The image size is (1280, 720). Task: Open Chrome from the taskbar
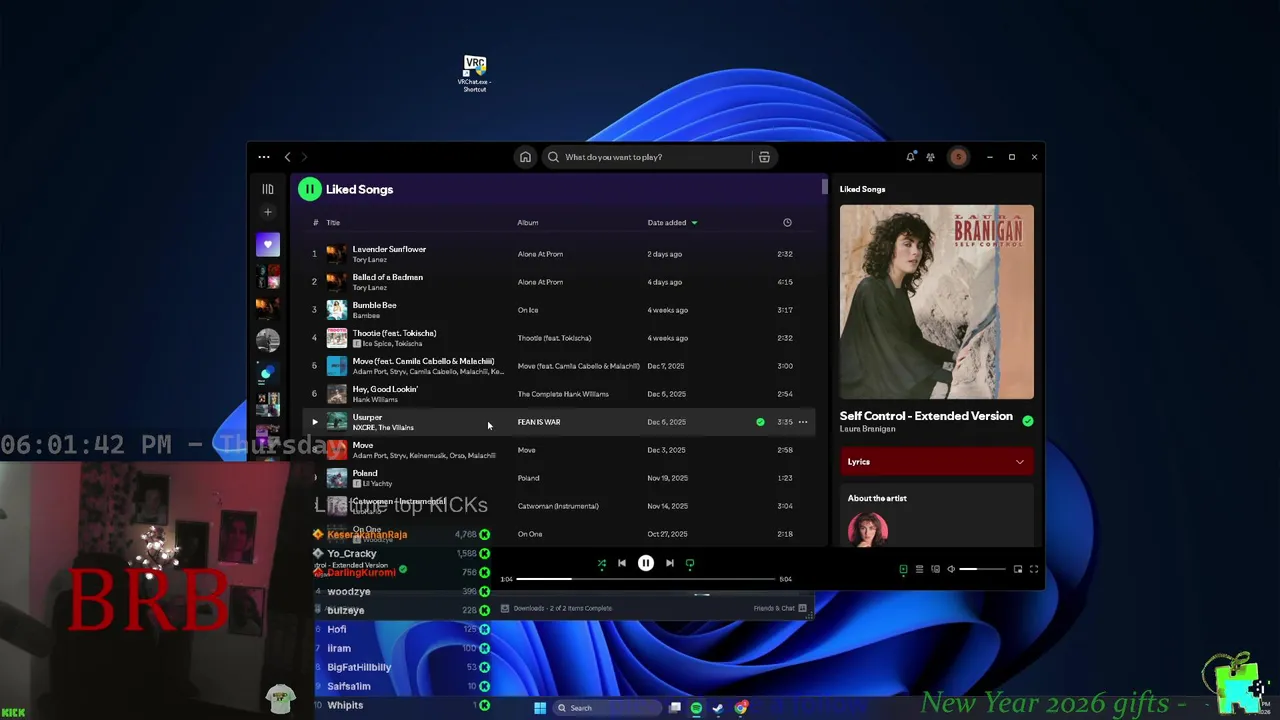coord(741,708)
